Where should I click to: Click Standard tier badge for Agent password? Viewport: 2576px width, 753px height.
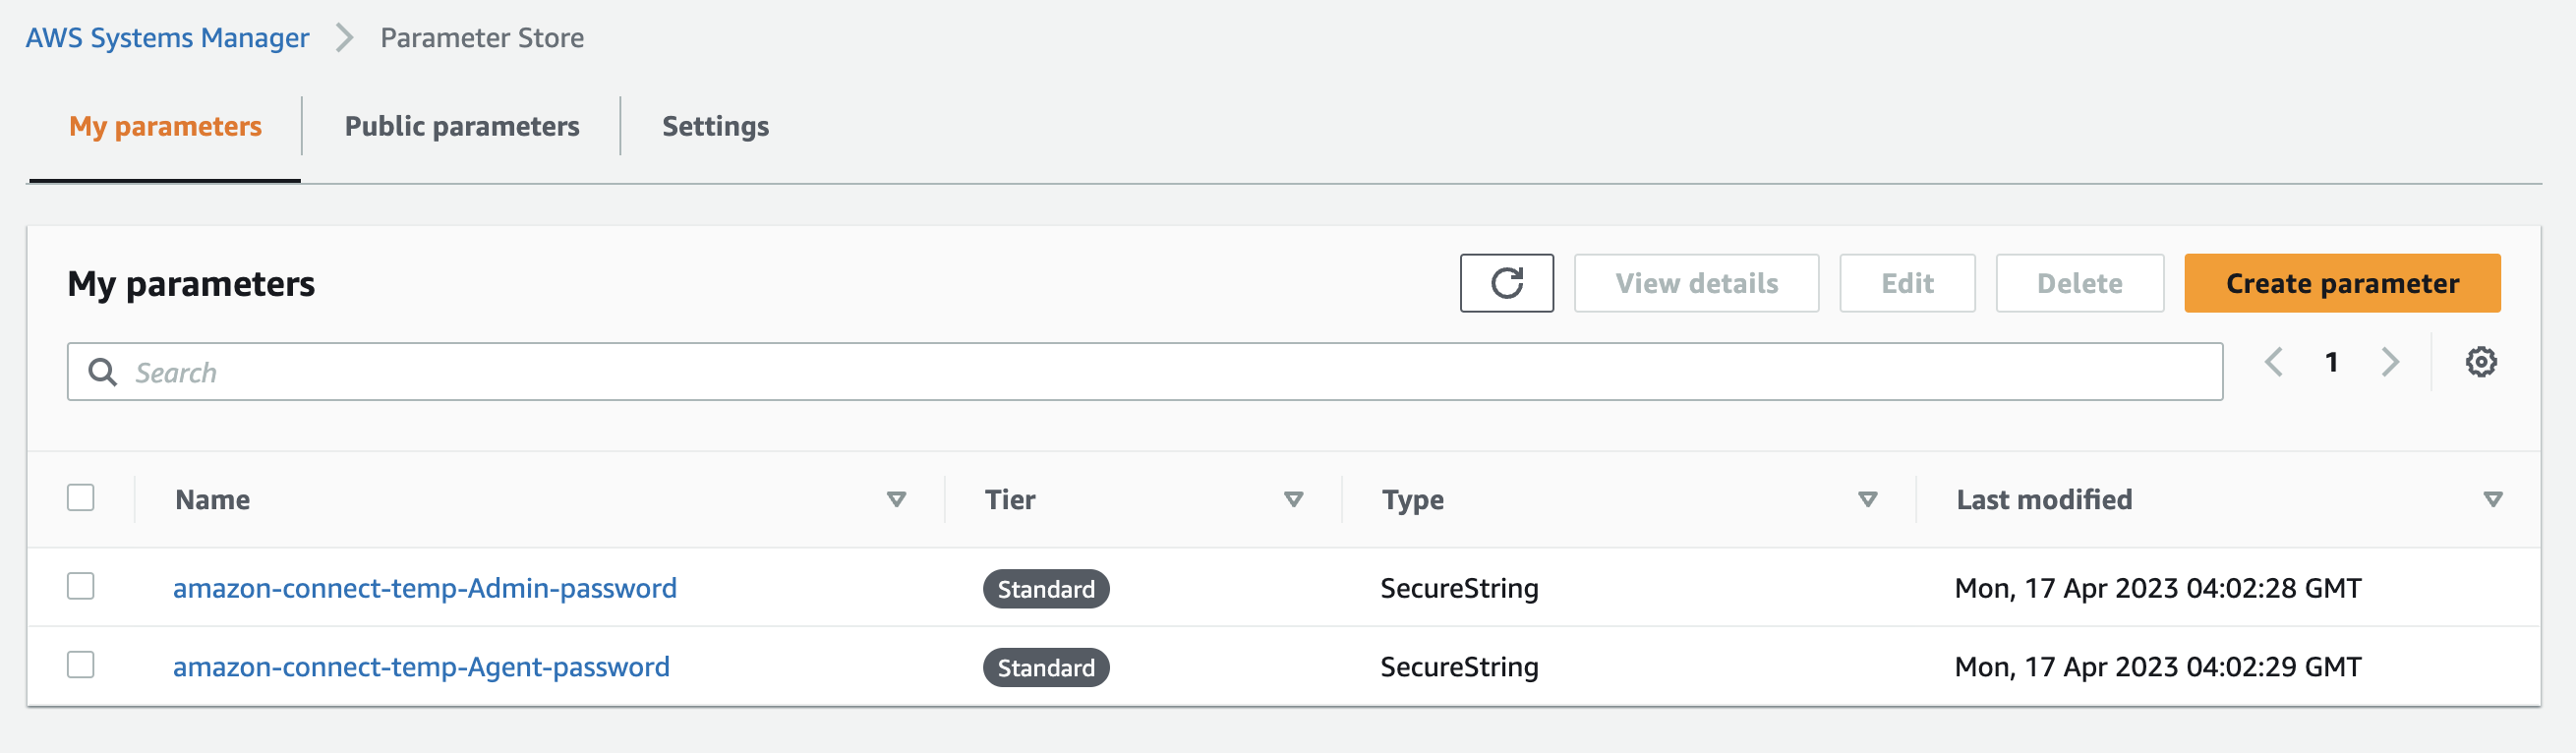[x=1046, y=668]
